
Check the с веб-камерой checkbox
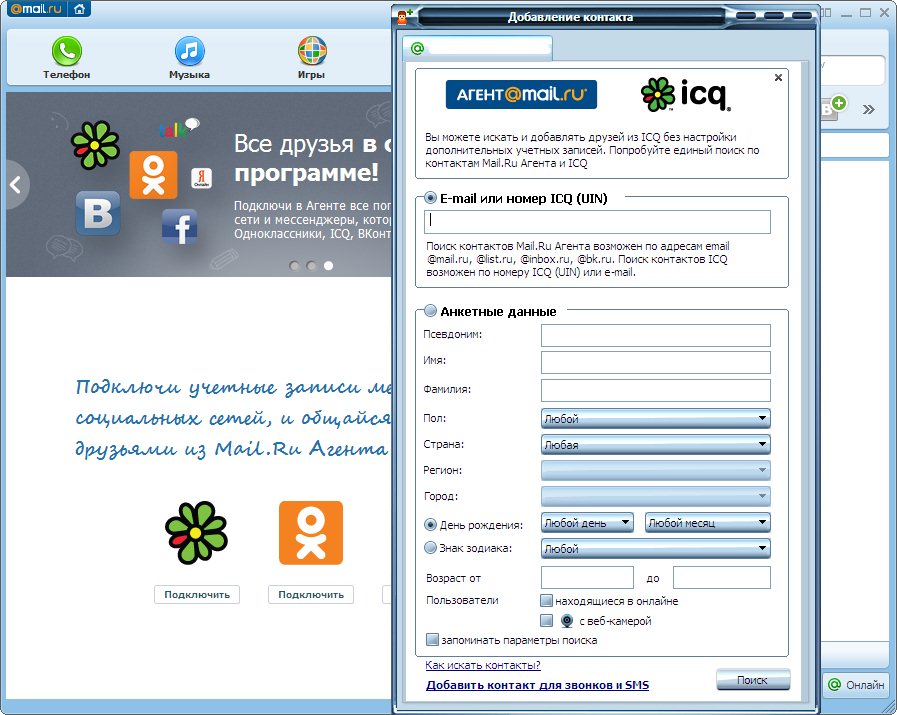pos(546,621)
